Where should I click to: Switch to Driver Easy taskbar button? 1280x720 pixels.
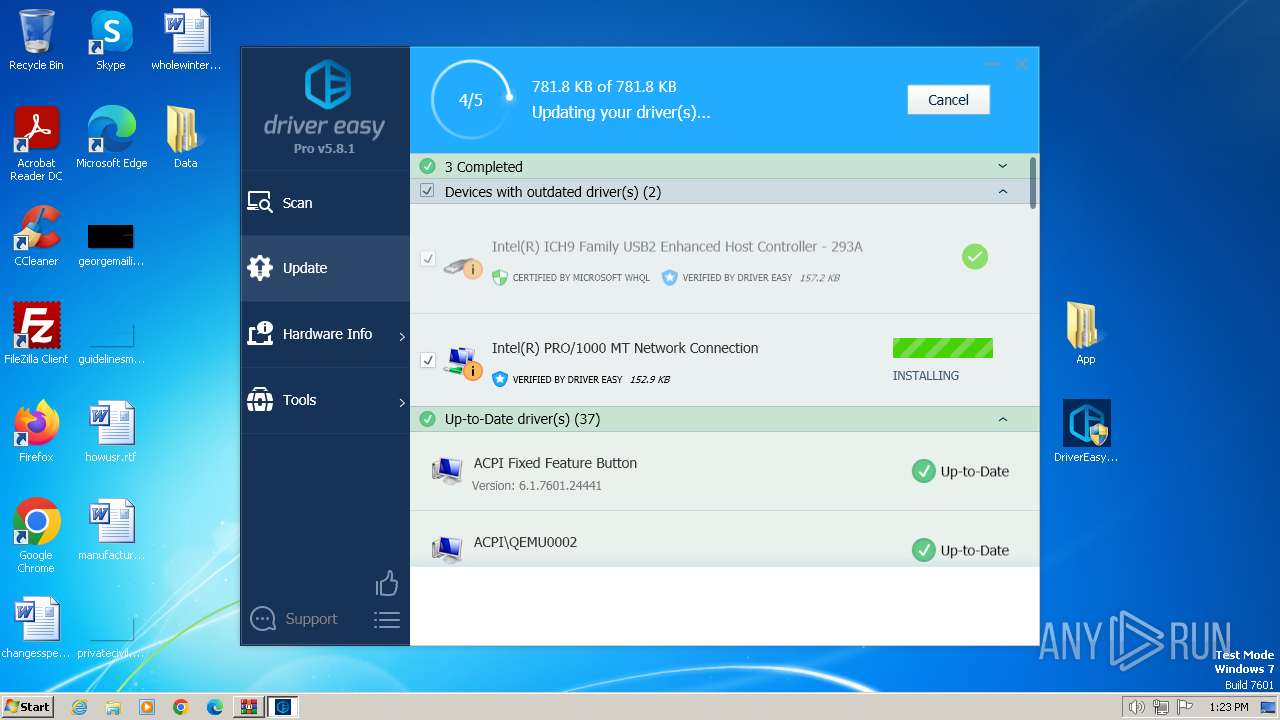283,707
